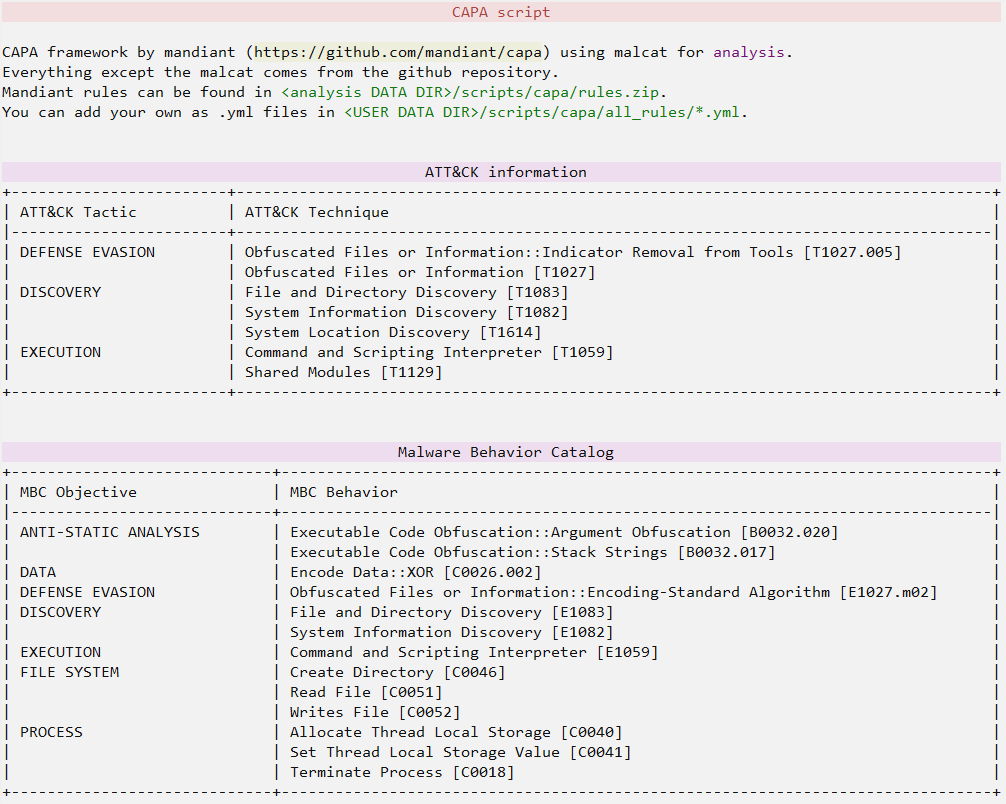Click the Encode Data::XOR C0026.002 entry
This screenshot has height=804, width=1006.
coord(415,572)
